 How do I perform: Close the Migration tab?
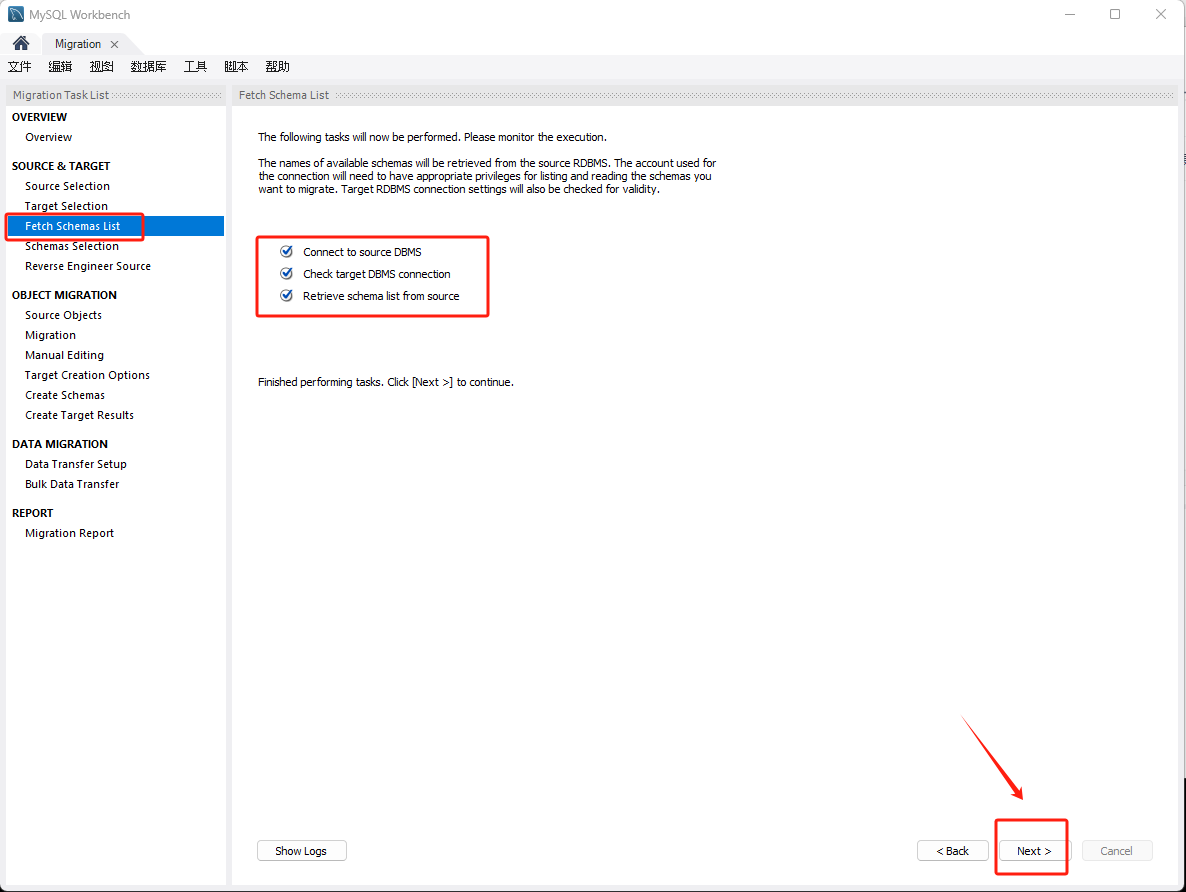coord(114,45)
